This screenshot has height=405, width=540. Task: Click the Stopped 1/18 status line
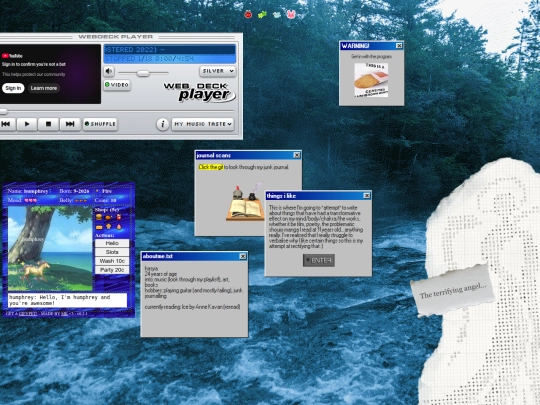click(x=170, y=59)
